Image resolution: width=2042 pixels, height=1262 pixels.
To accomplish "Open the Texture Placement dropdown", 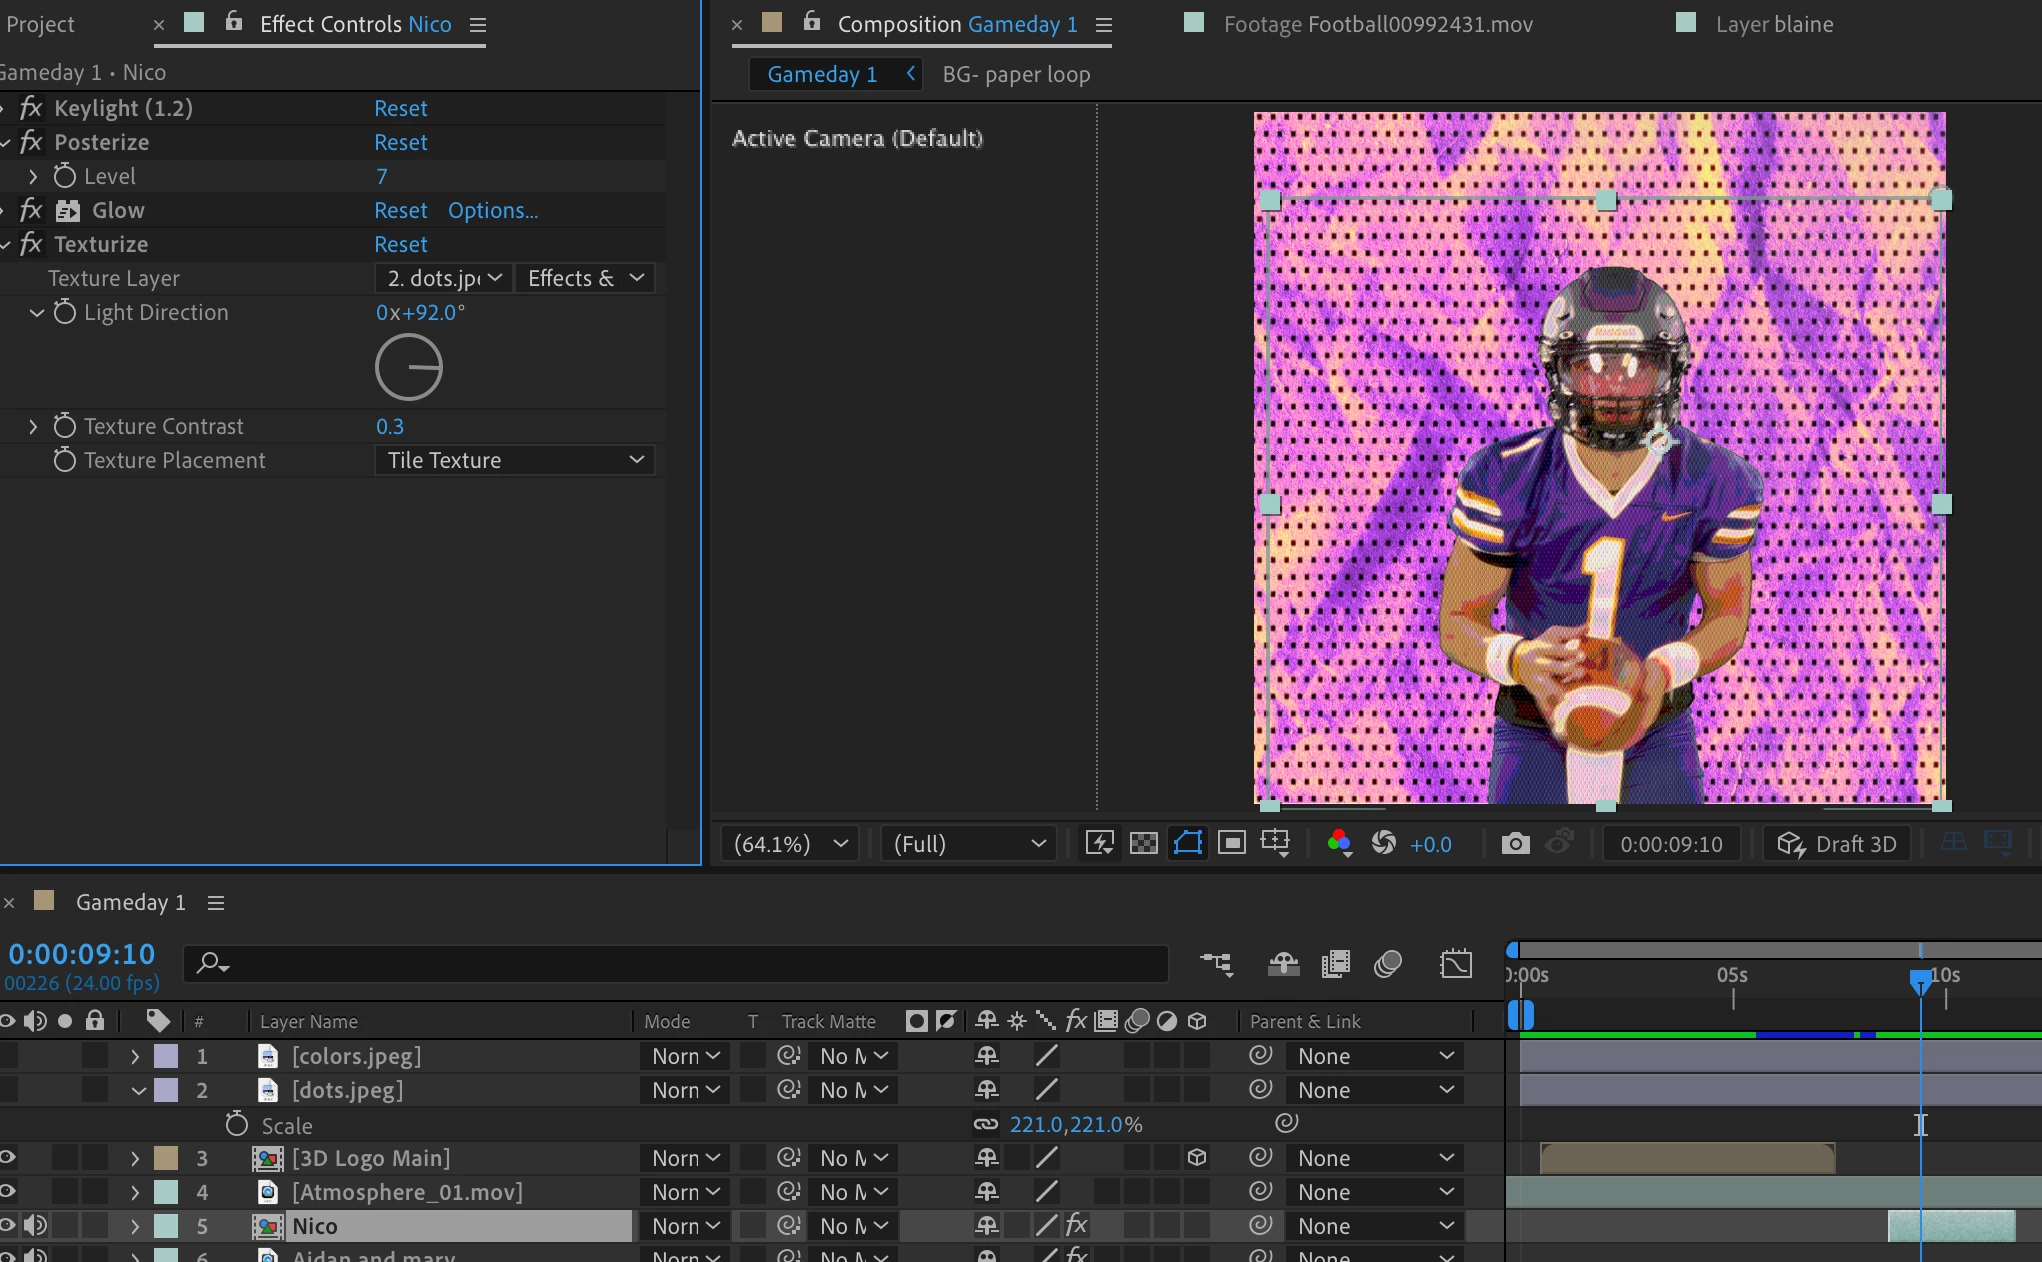I will pyautogui.click(x=514, y=460).
